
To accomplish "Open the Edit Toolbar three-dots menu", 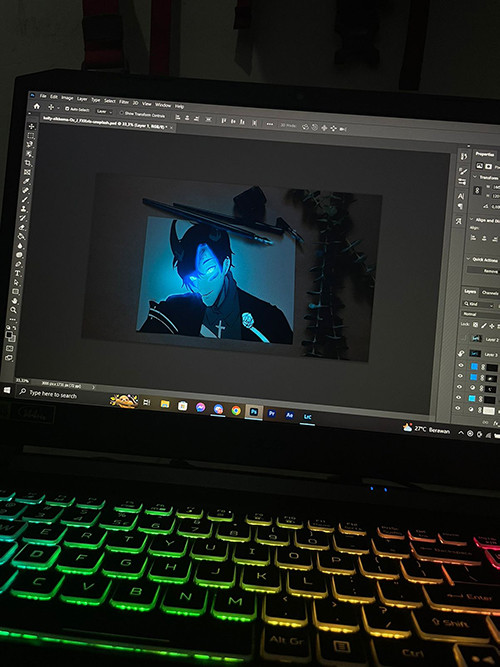I will click(13, 320).
